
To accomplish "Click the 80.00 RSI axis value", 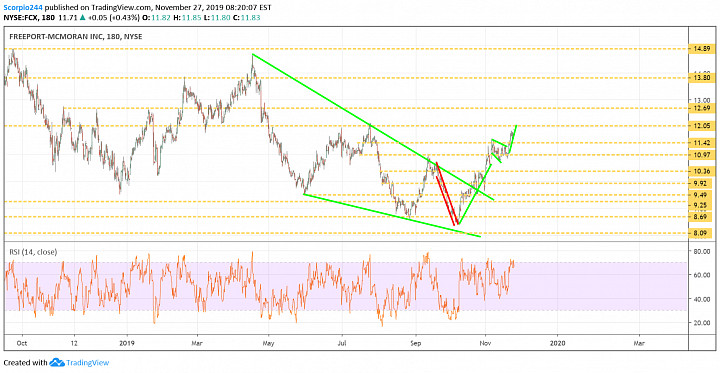I will coord(703,251).
